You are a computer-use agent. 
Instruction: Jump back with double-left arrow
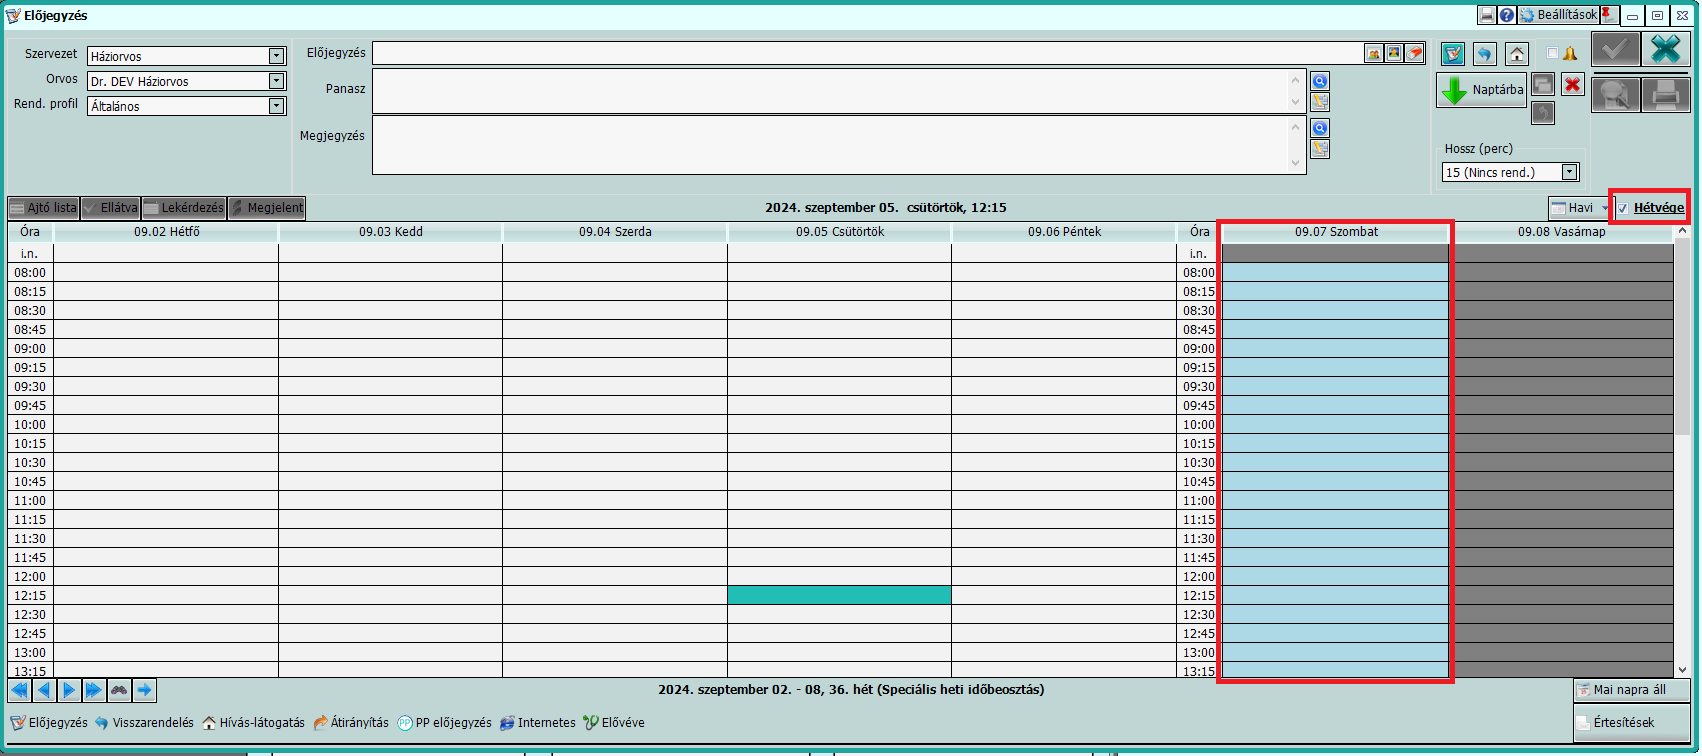tap(19, 690)
